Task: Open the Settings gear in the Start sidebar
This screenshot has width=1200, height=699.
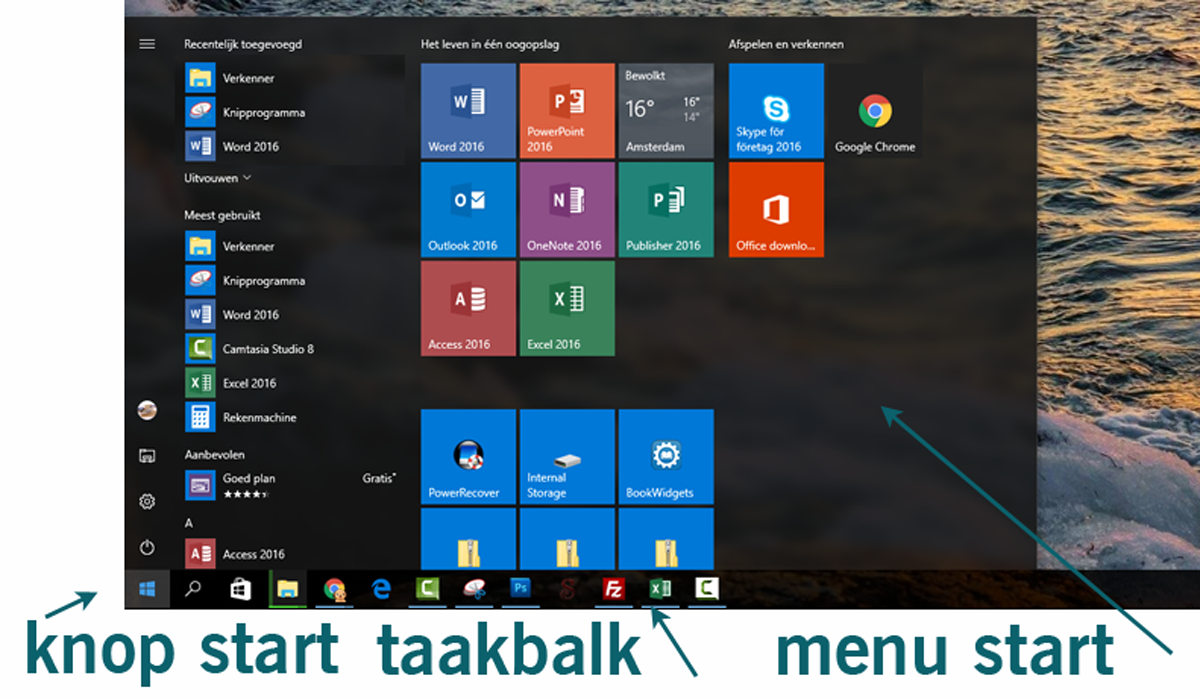Action: click(x=147, y=501)
